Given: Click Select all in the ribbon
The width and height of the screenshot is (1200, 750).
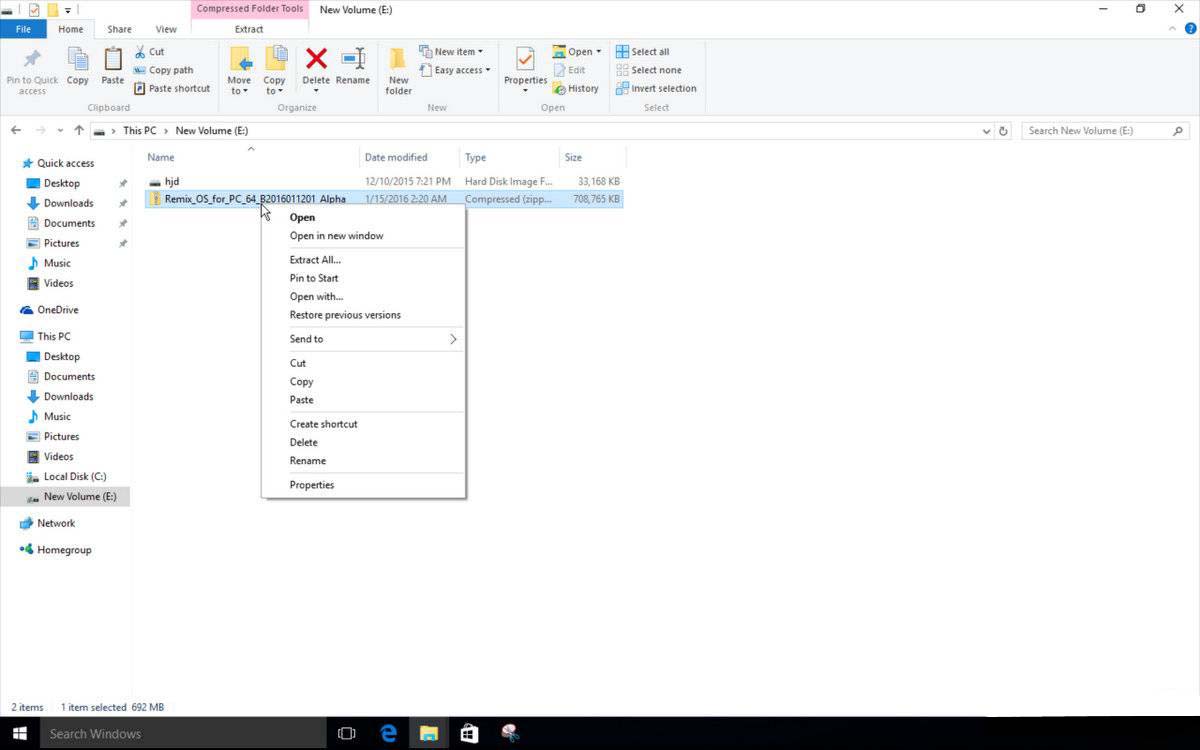Looking at the screenshot, I should (643, 52).
